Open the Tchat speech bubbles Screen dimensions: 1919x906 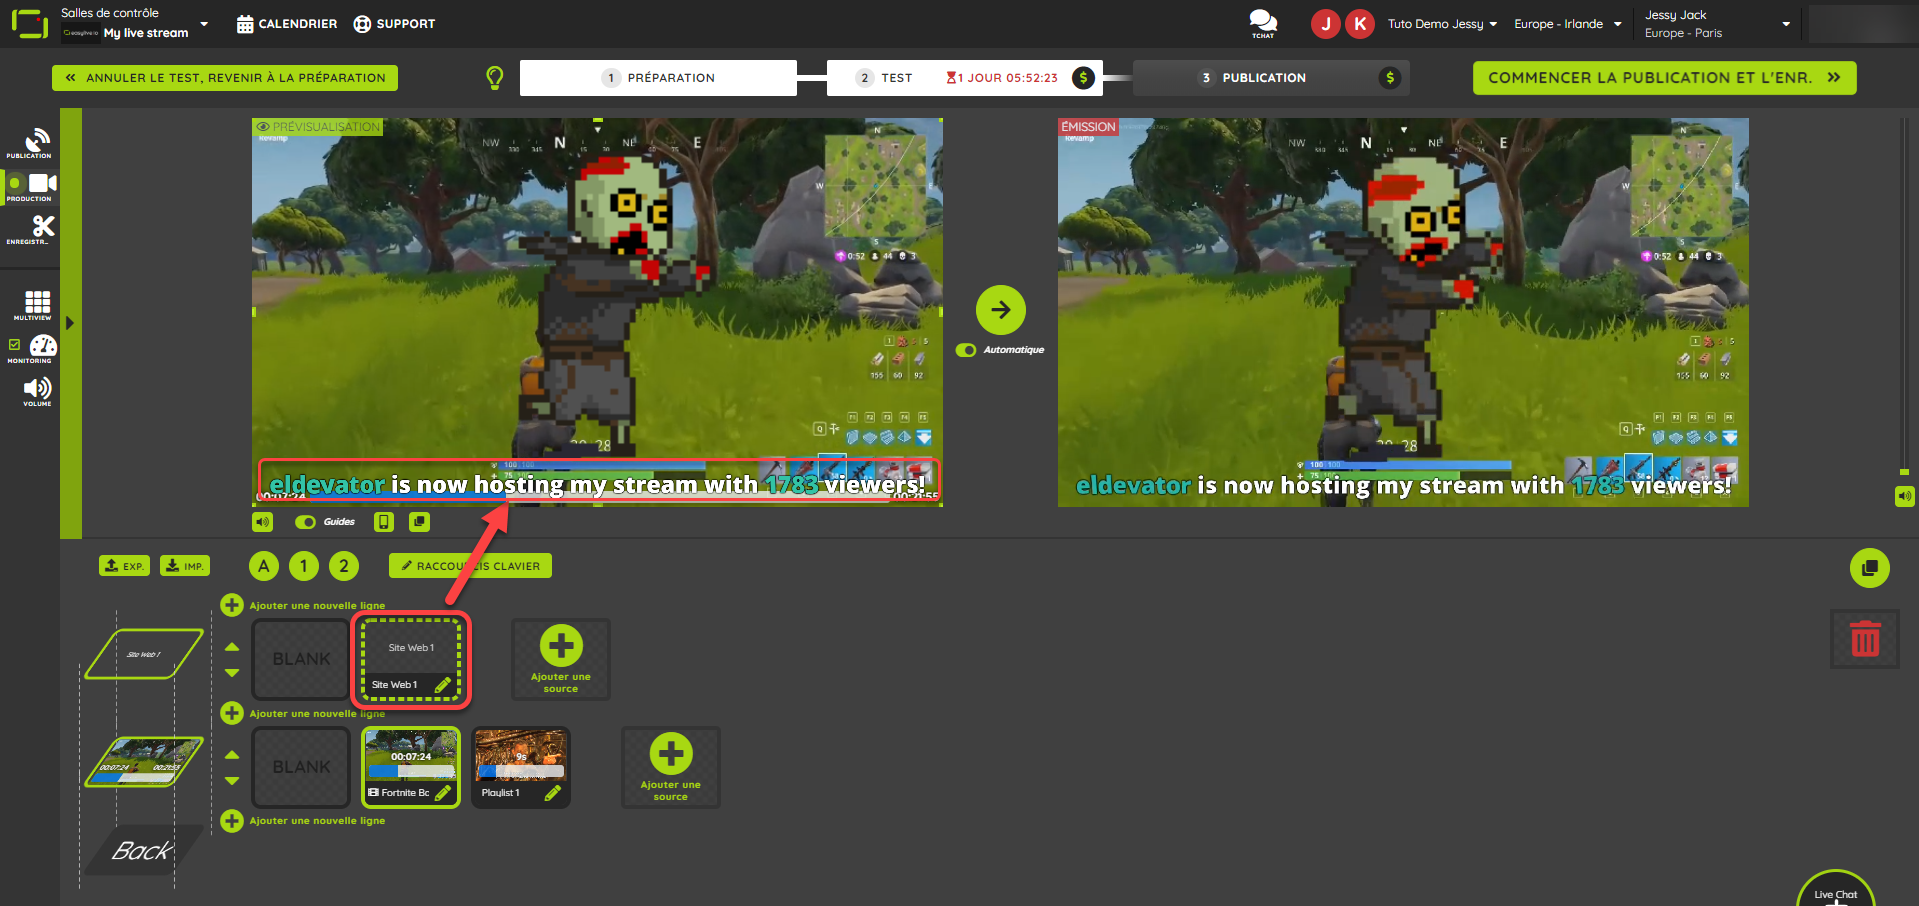click(1263, 23)
